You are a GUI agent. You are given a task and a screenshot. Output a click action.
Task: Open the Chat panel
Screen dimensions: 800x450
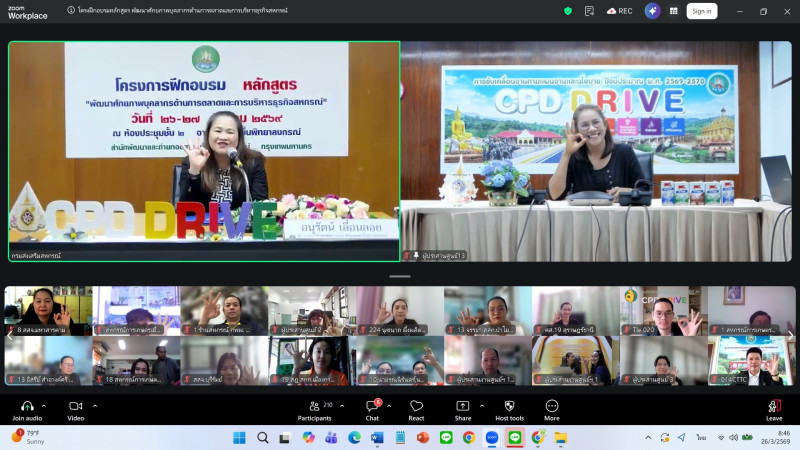click(372, 406)
